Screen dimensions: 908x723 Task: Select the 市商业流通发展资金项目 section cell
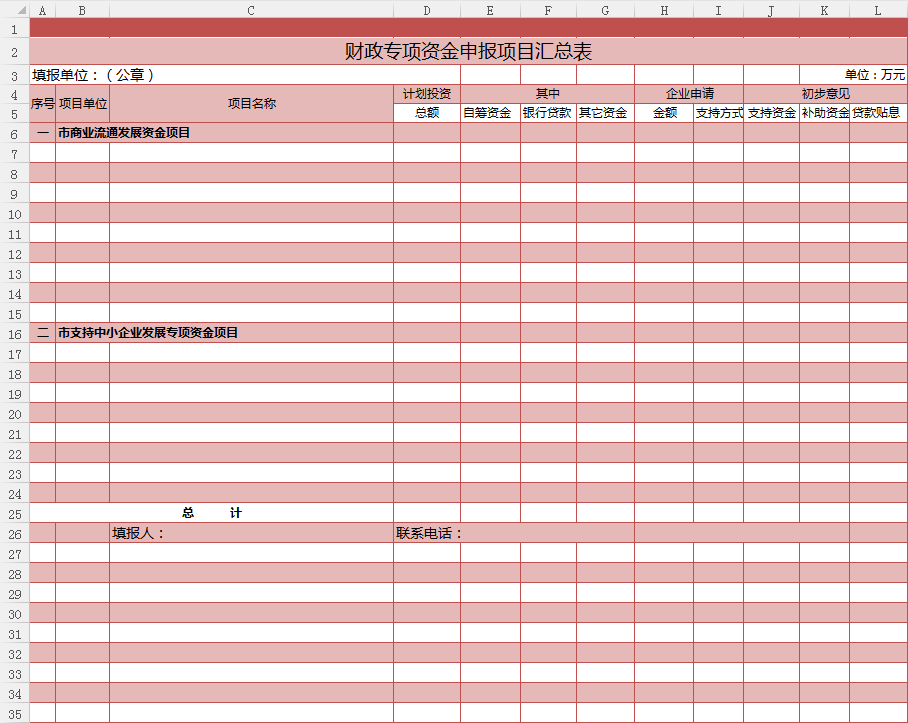point(124,133)
